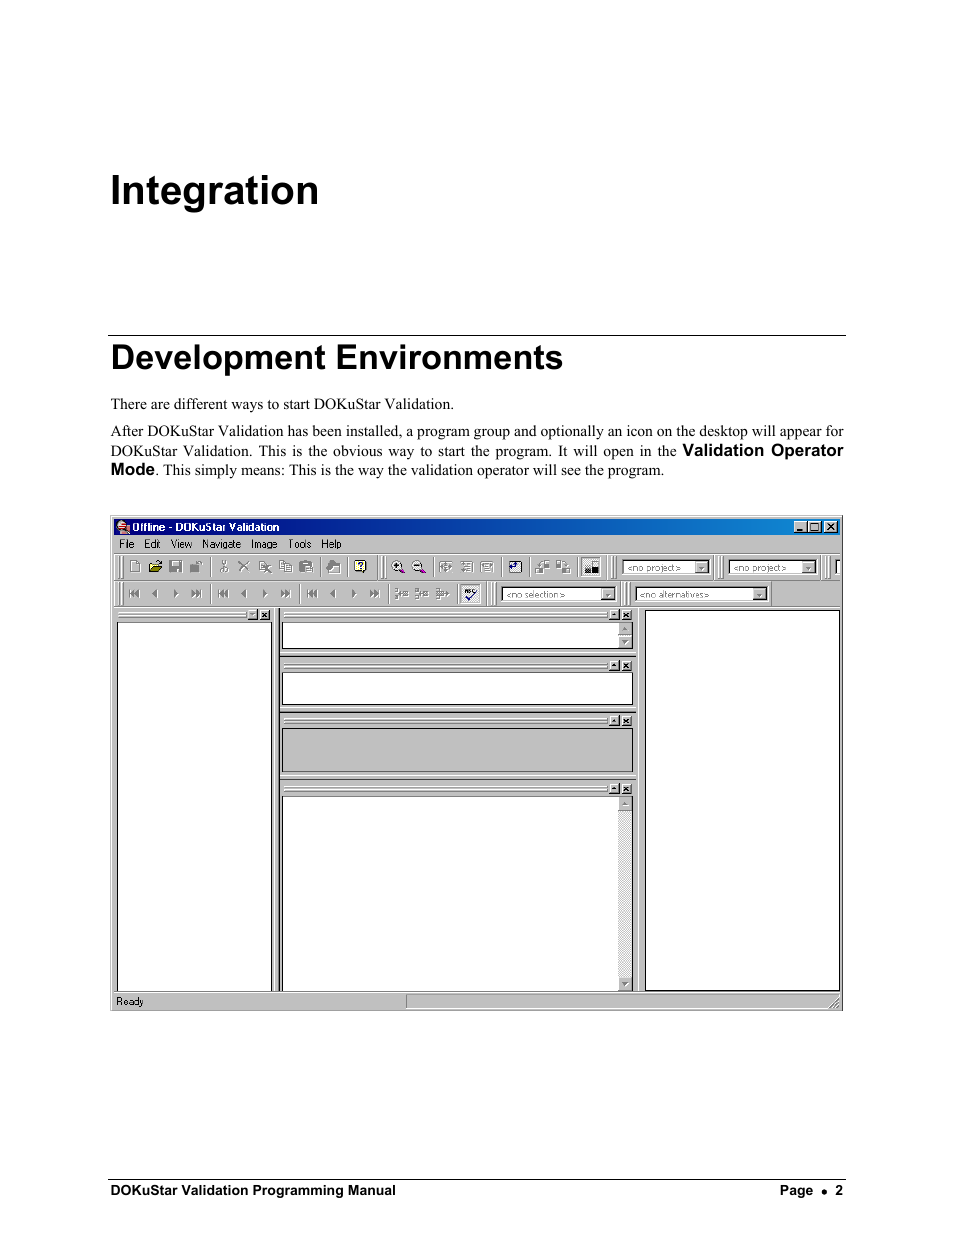Close the topmost middle panel
The height and width of the screenshot is (1235, 954).
pos(626,615)
